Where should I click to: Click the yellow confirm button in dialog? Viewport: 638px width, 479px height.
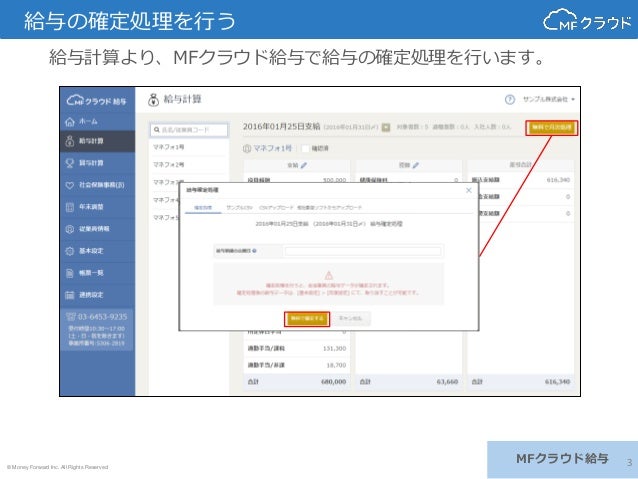[x=307, y=319]
